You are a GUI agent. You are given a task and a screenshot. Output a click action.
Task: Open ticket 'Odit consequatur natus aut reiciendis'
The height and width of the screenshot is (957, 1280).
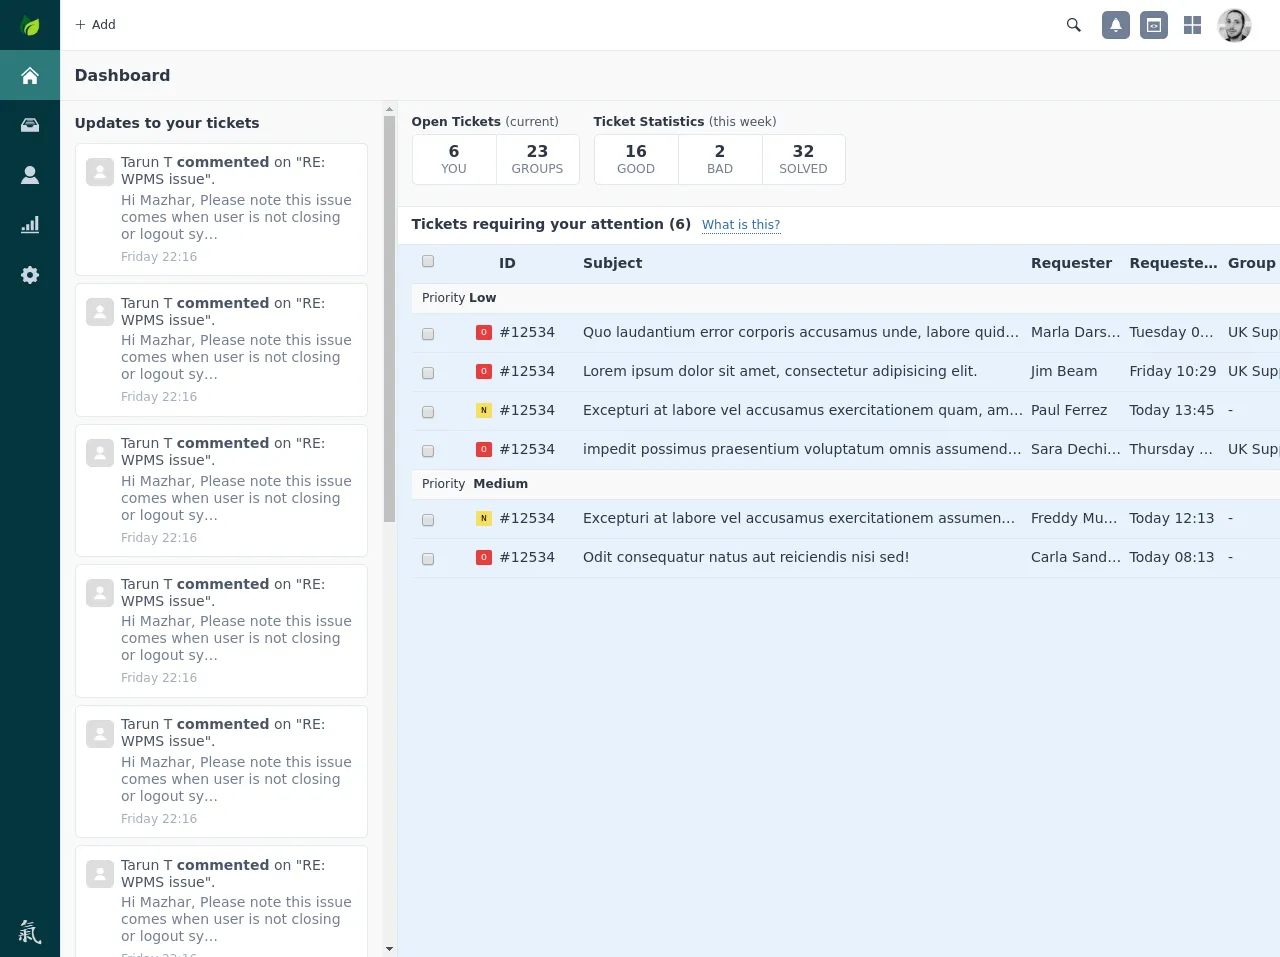point(745,558)
